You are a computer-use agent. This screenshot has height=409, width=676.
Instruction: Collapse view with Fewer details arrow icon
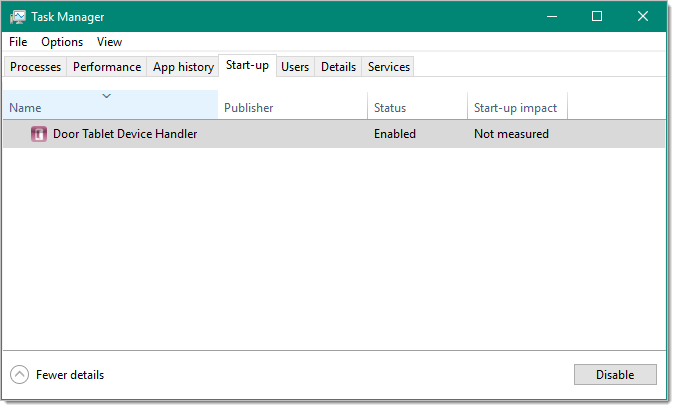[x=19, y=375]
